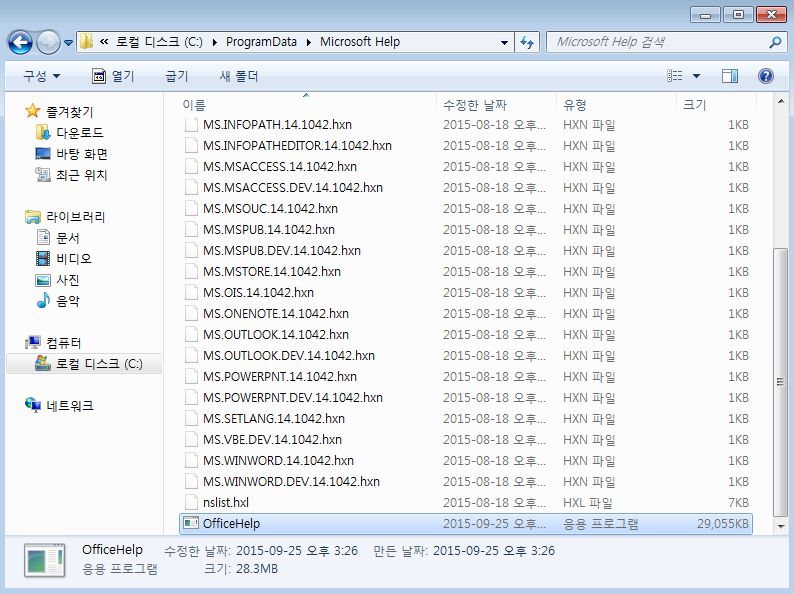Change view with the view mode icon
Image resolution: width=794 pixels, height=594 pixels.
pos(674,76)
